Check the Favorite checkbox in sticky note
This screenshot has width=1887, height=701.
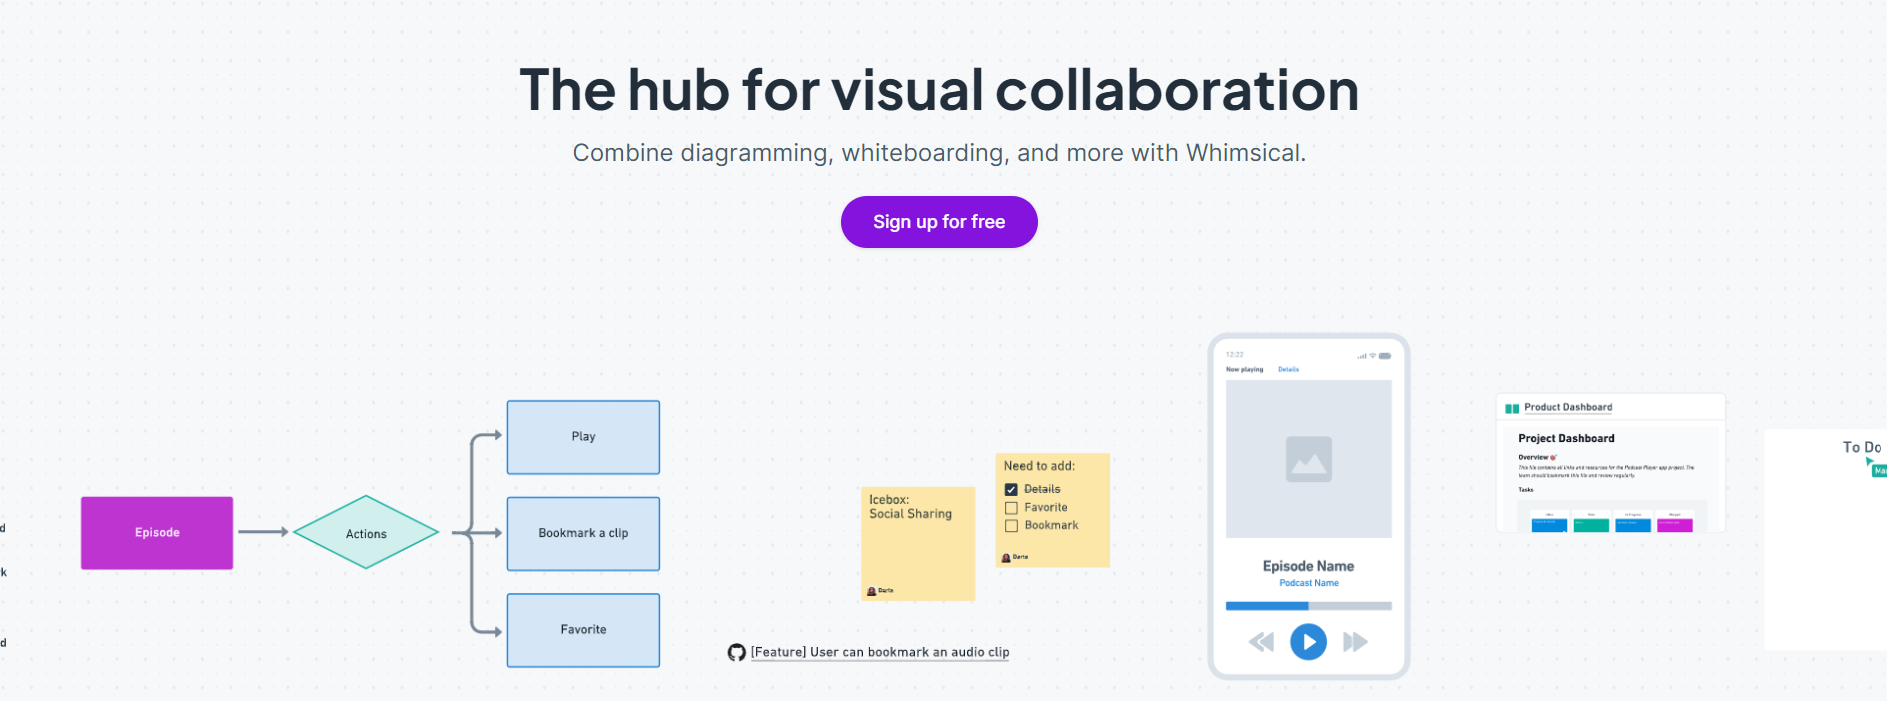pos(1011,508)
